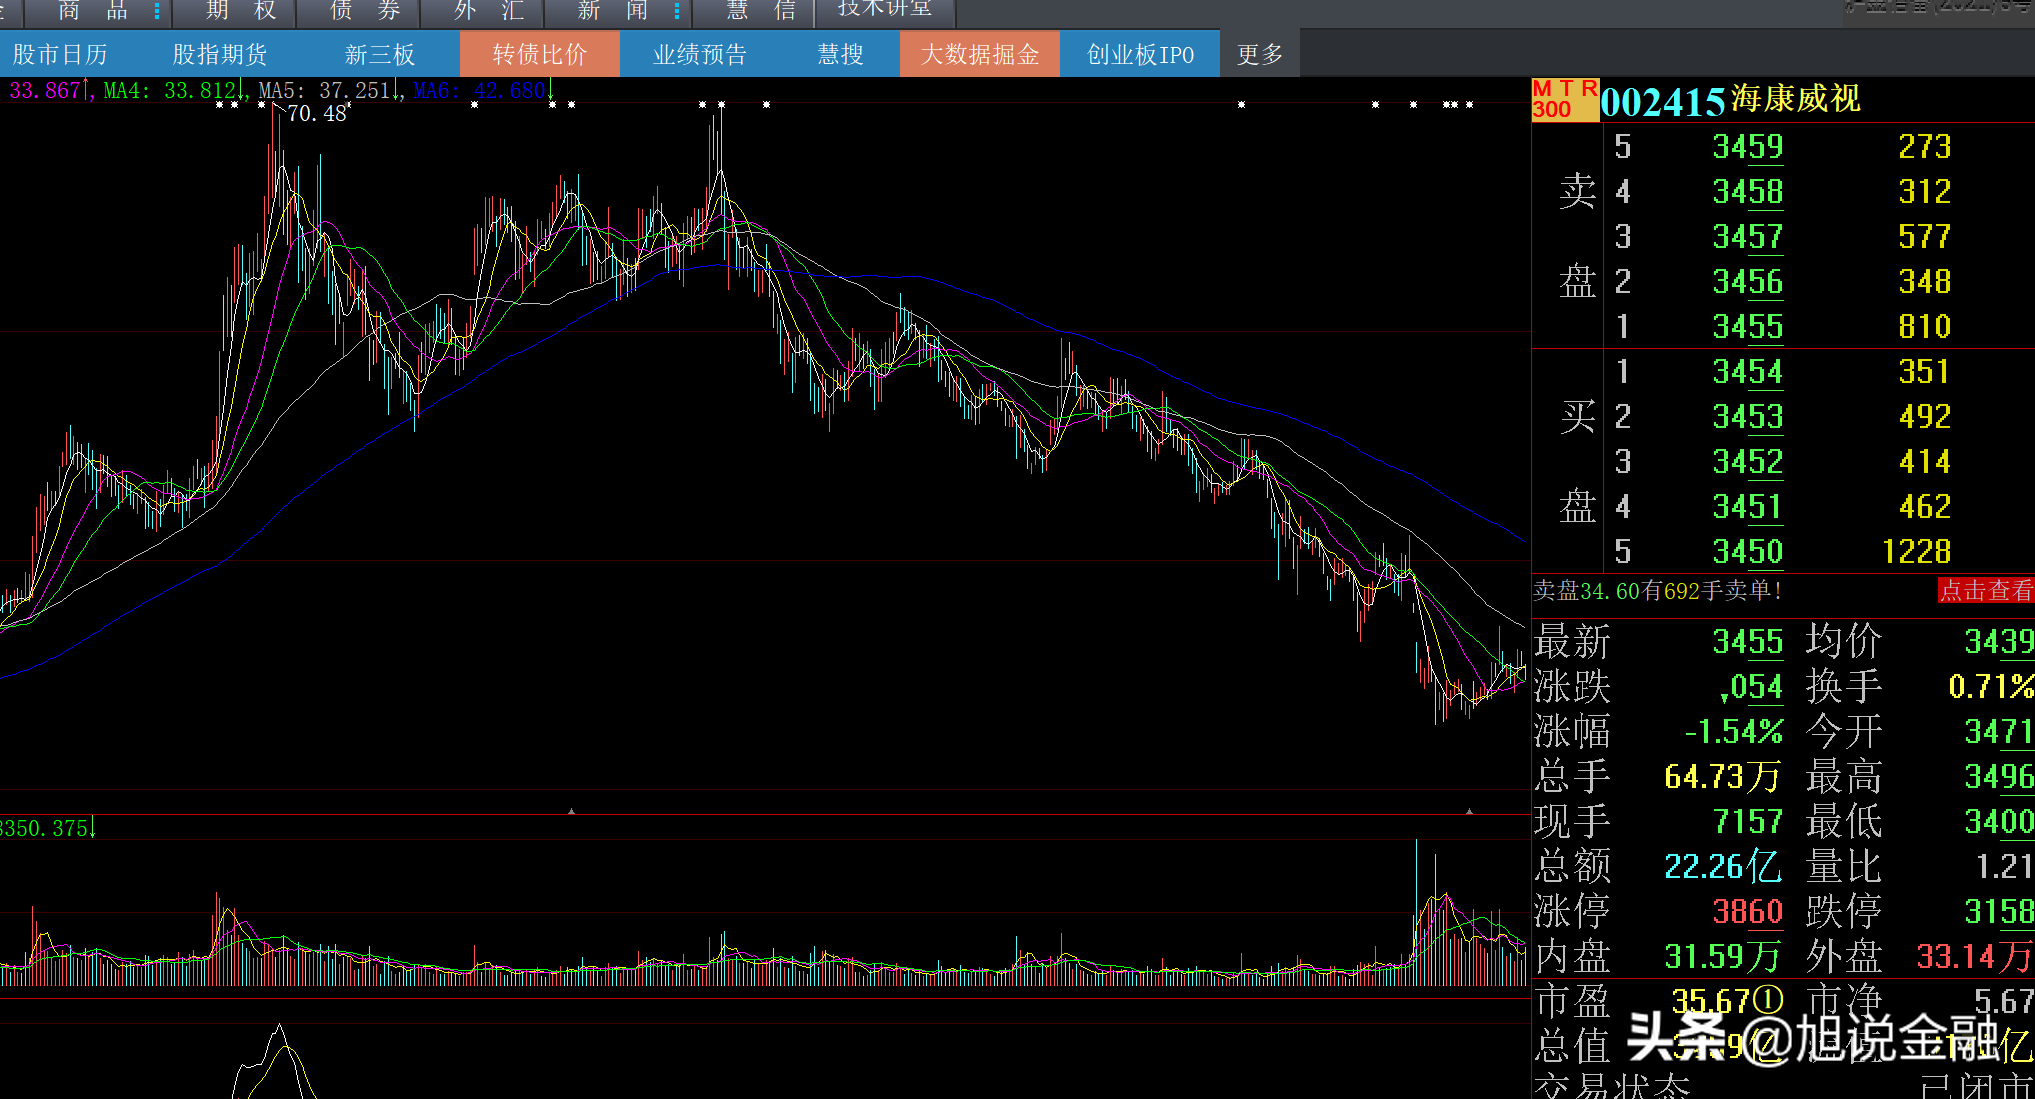Click the 市净 value 5.67

click(2004, 1001)
